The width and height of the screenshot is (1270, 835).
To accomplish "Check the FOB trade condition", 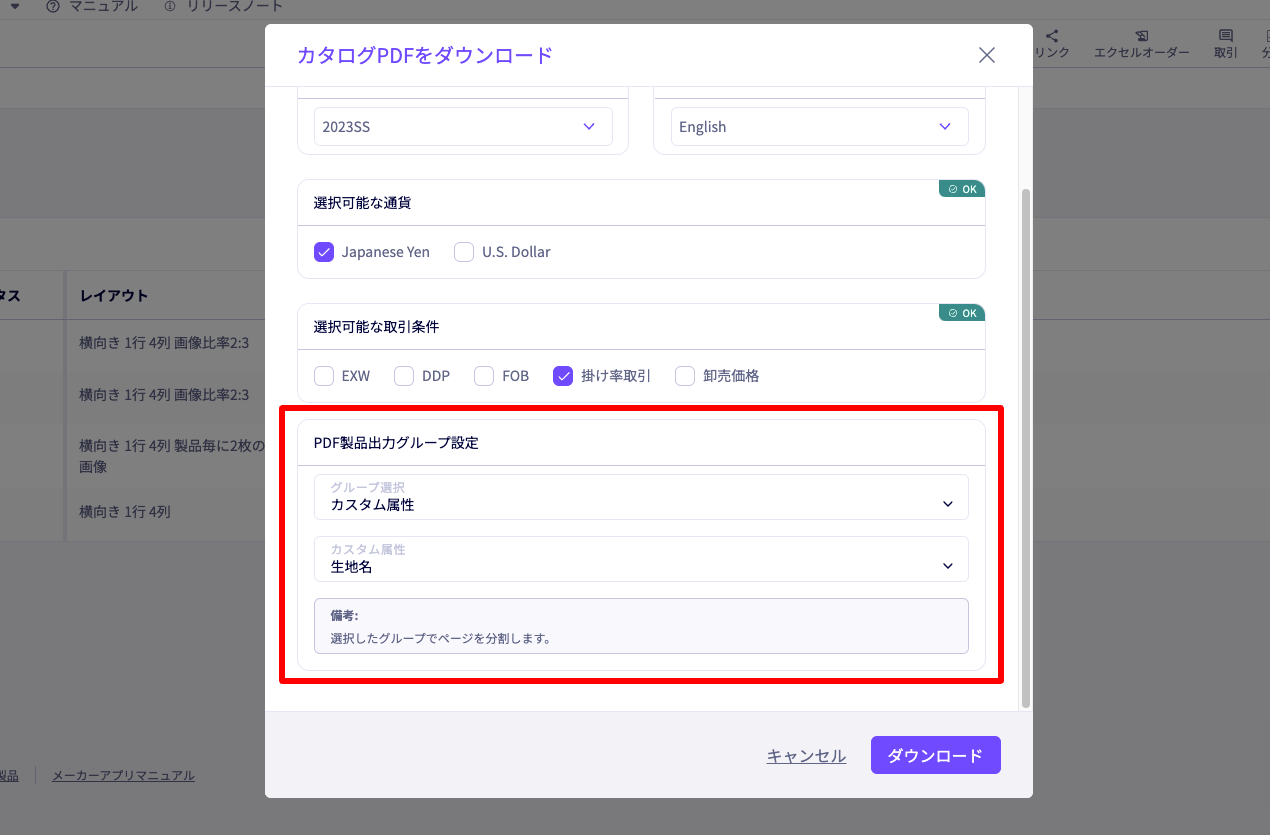I will pyautogui.click(x=484, y=376).
